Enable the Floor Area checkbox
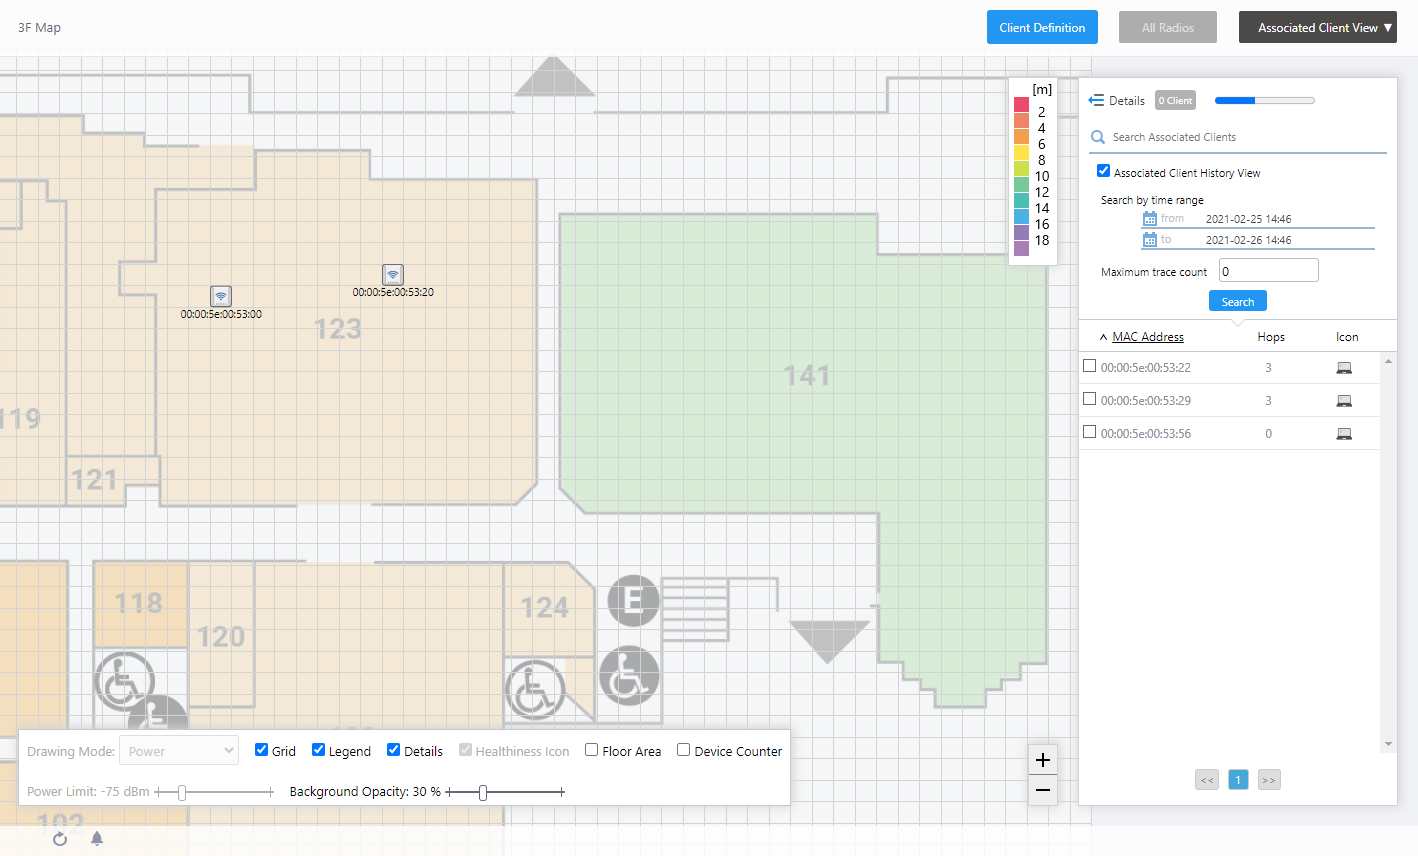Image resolution: width=1418 pixels, height=856 pixels. (x=592, y=750)
